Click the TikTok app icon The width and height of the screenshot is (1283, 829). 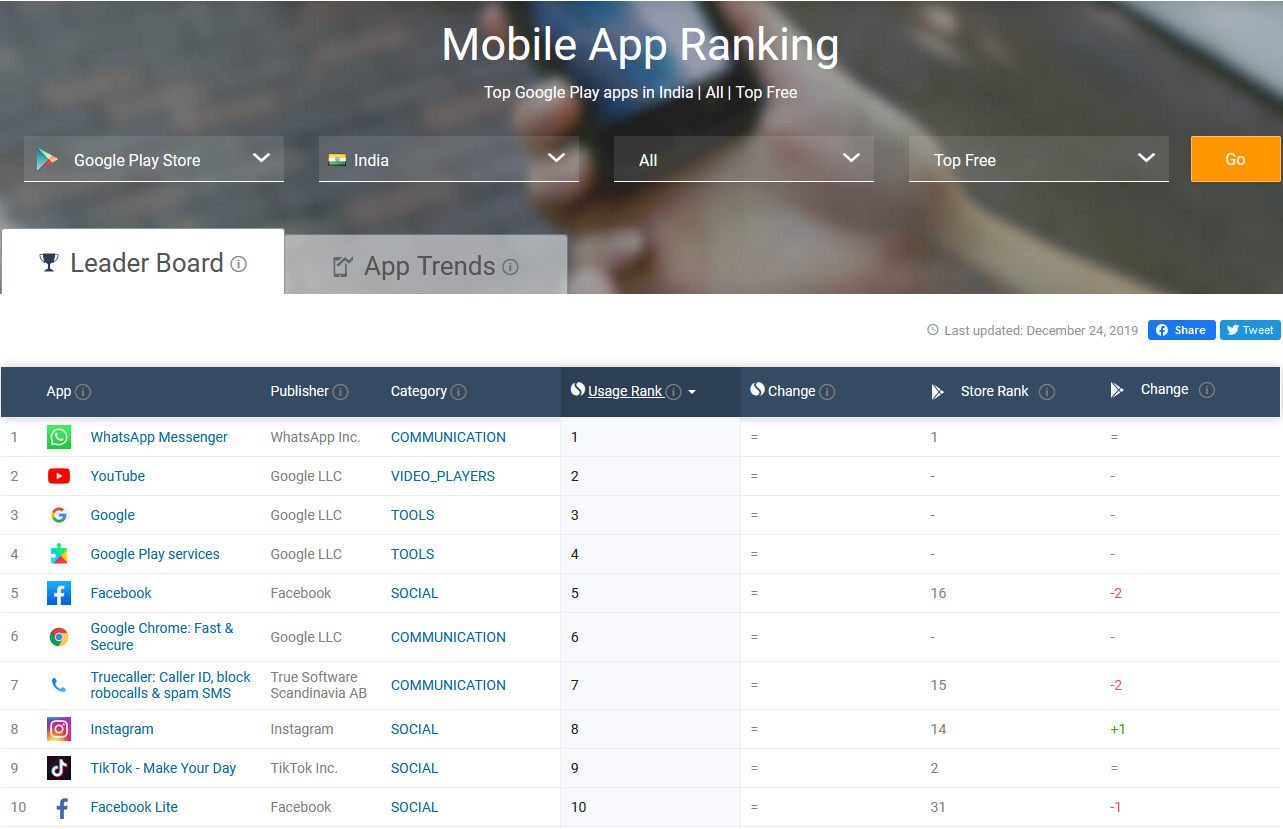(x=59, y=768)
